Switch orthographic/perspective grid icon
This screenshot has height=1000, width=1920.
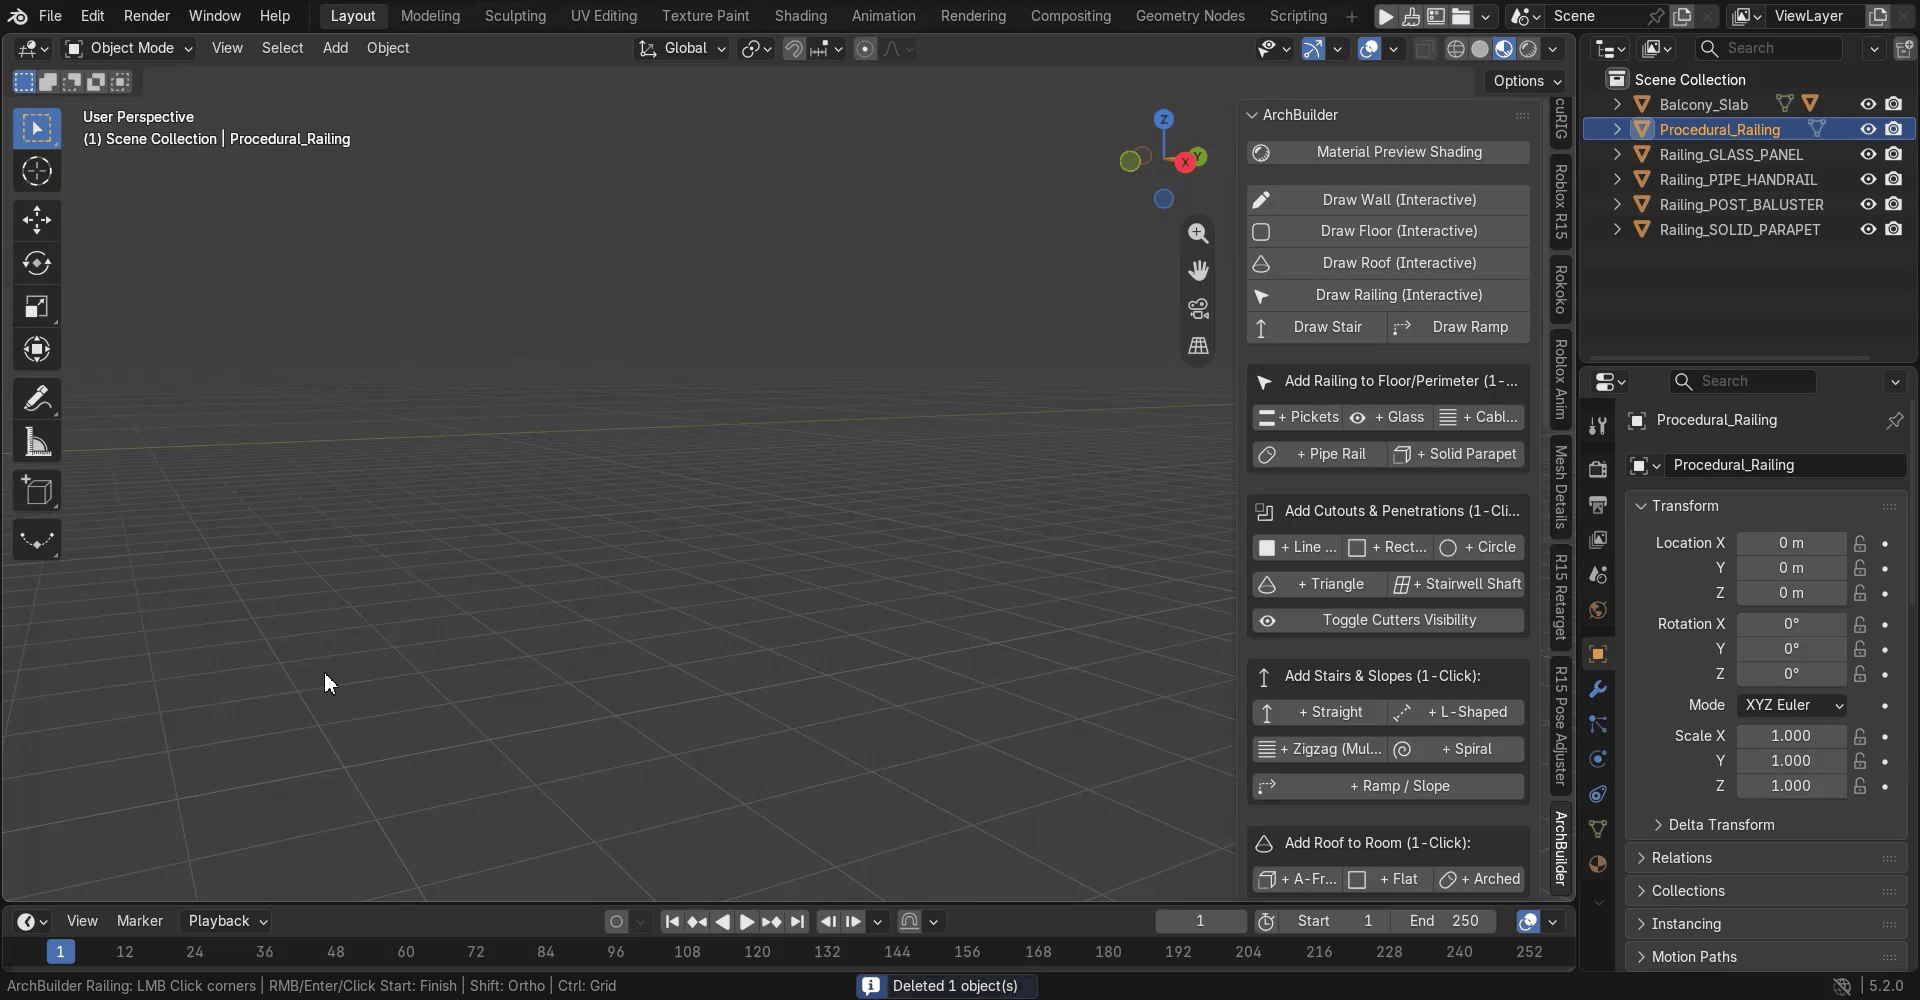point(1198,346)
